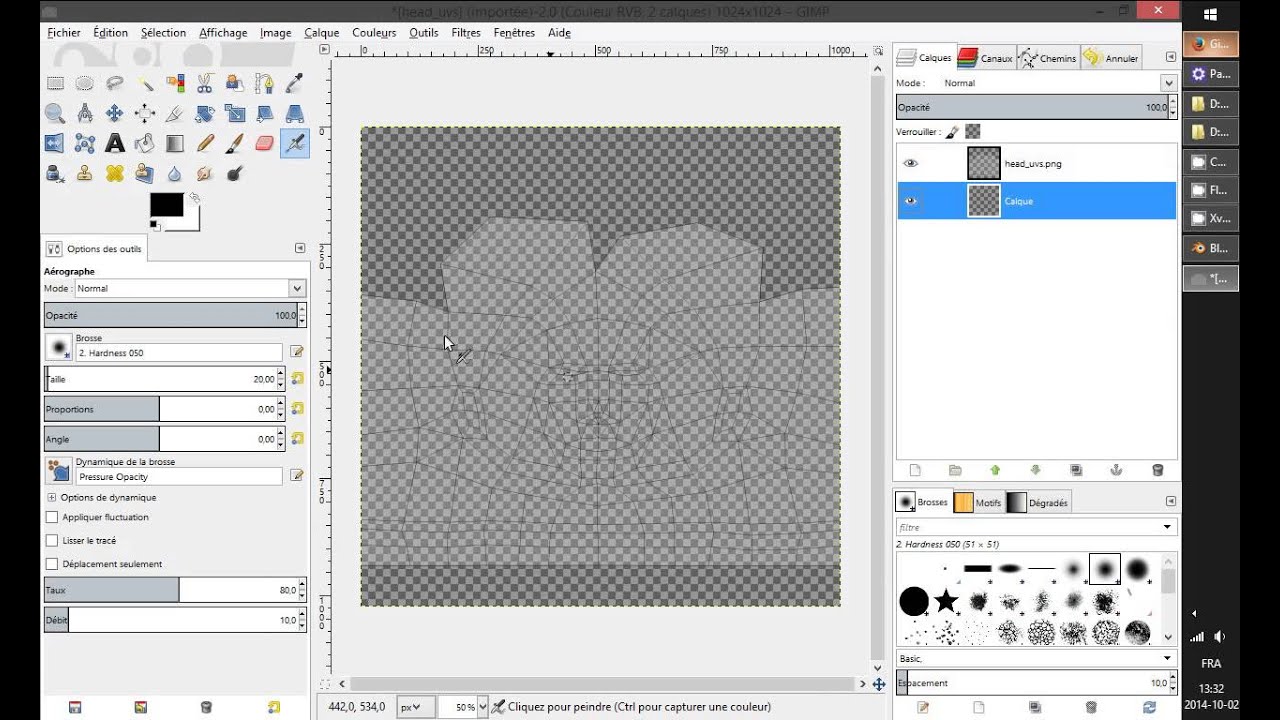
Task: Choose the Heal tool
Action: click(x=114, y=173)
